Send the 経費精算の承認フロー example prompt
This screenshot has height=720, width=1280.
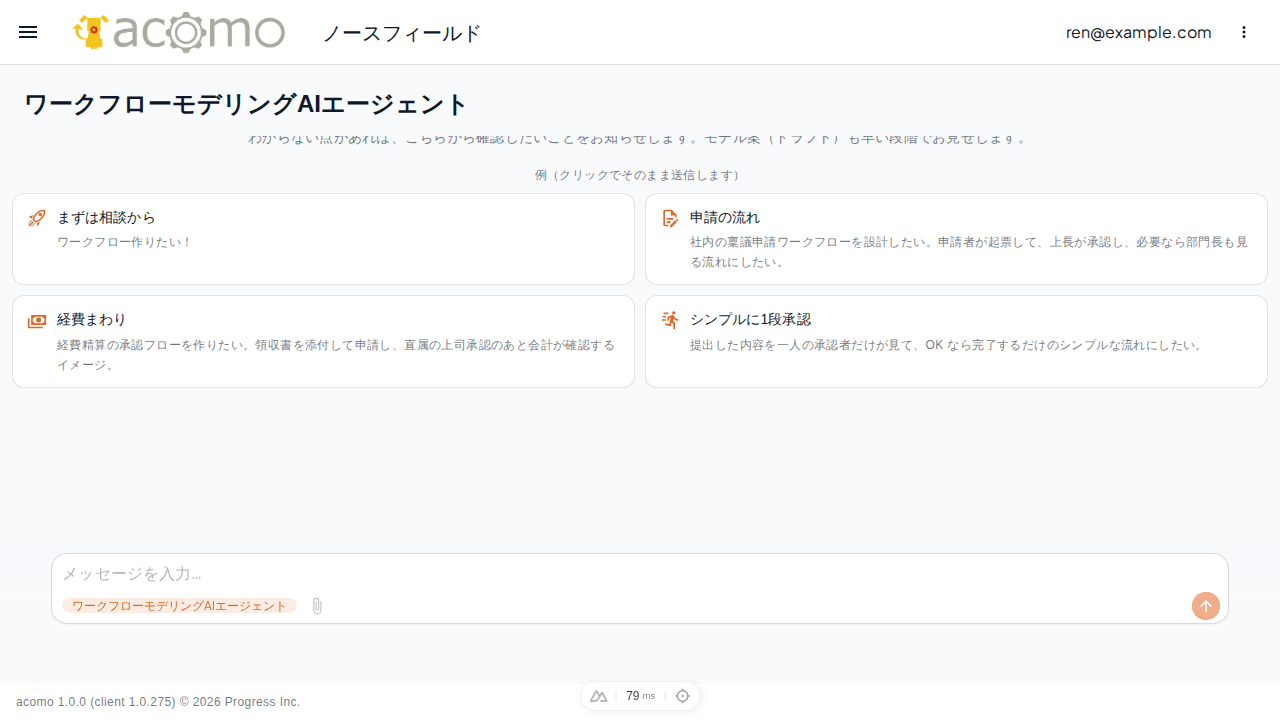(x=323, y=341)
